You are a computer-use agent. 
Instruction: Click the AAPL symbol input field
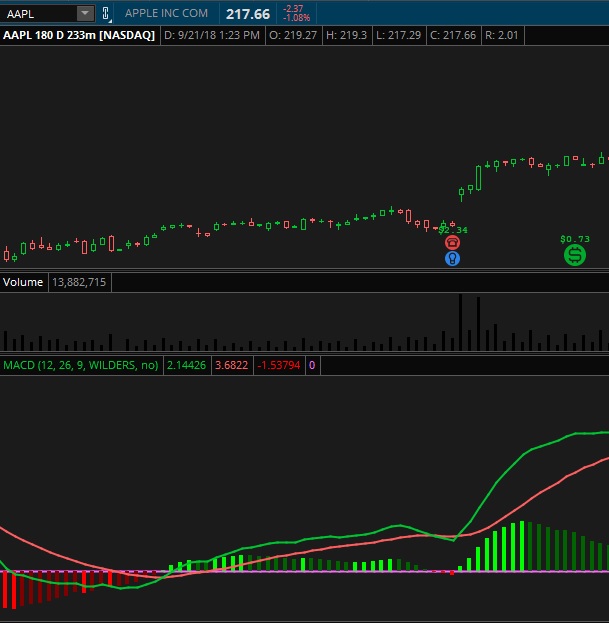pos(39,14)
